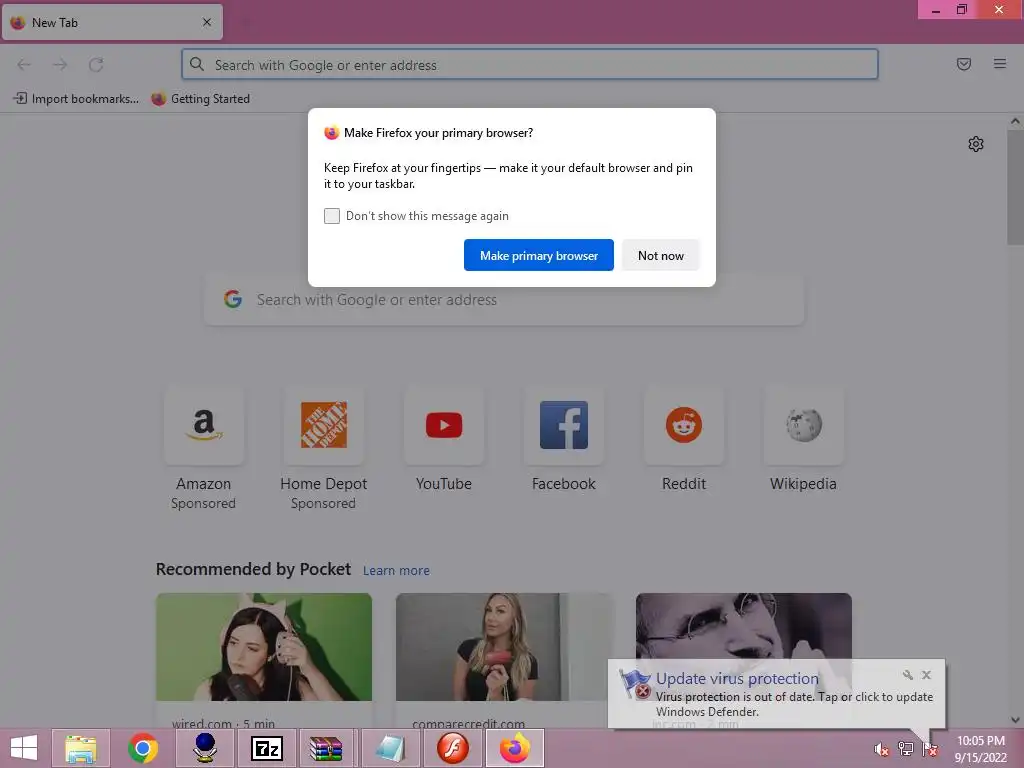
Task: Open the Facebook shortcut tile
Action: [564, 425]
